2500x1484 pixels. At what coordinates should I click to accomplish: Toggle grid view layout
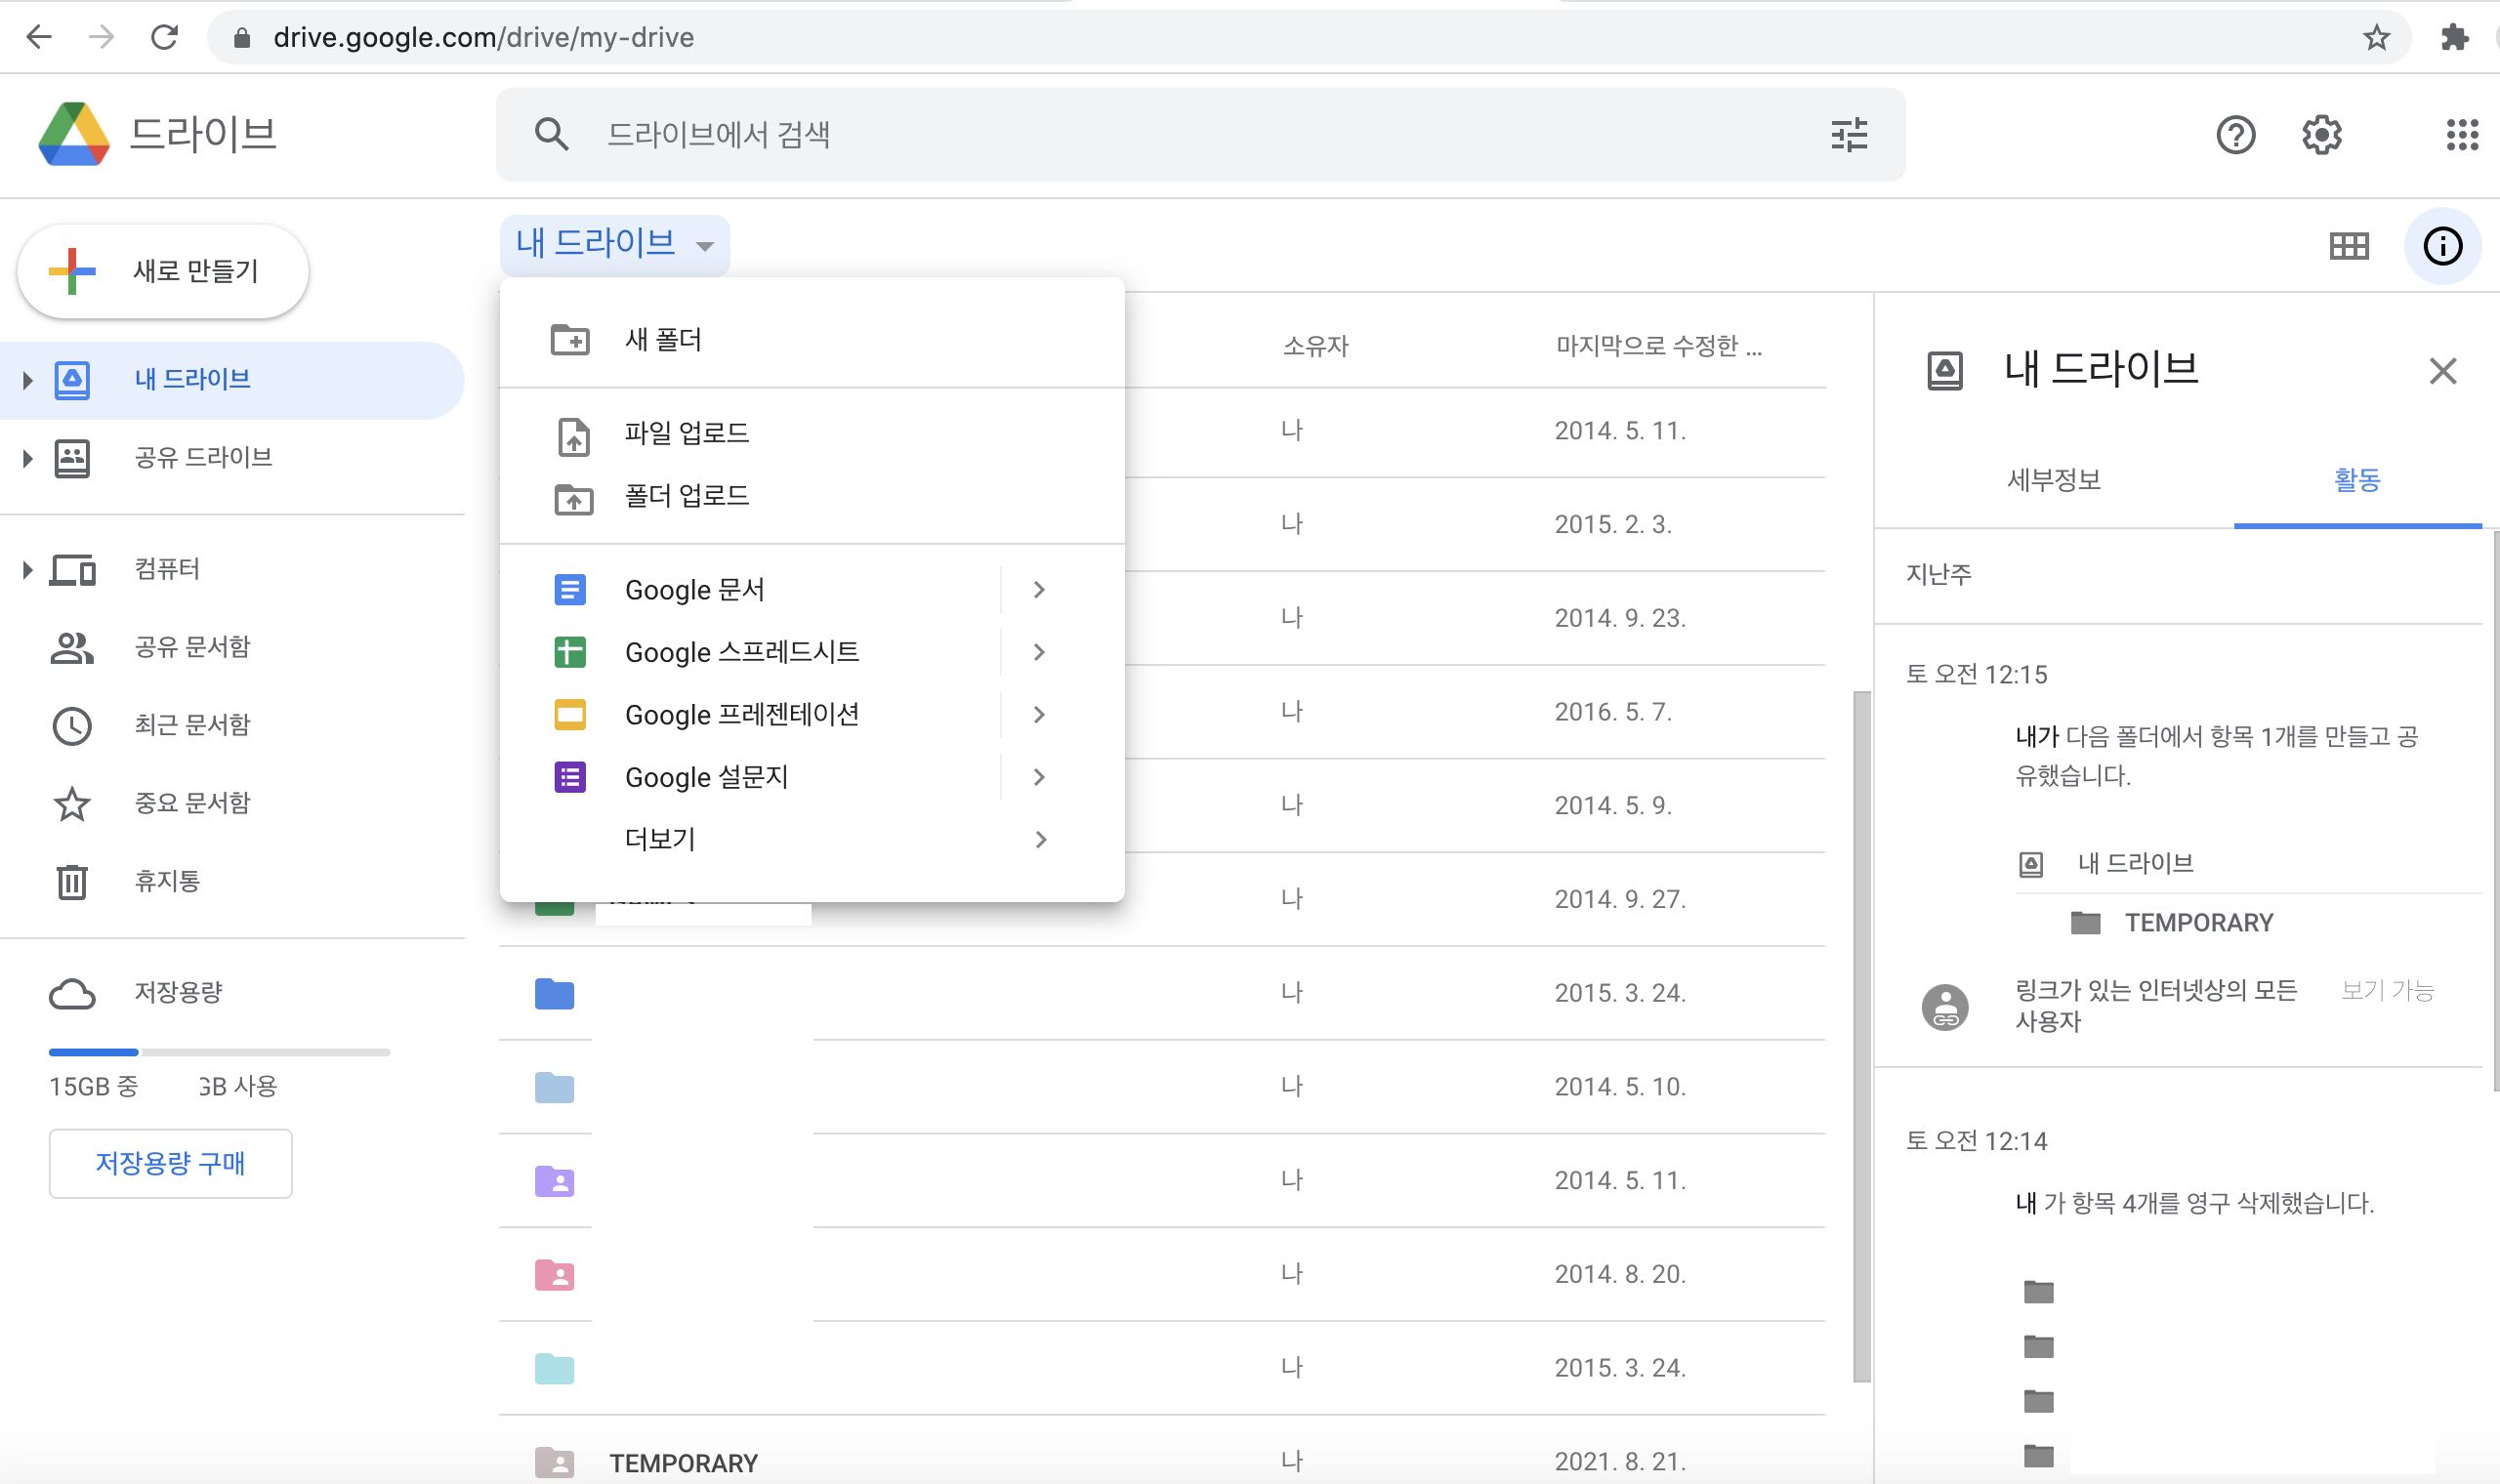(x=2351, y=245)
